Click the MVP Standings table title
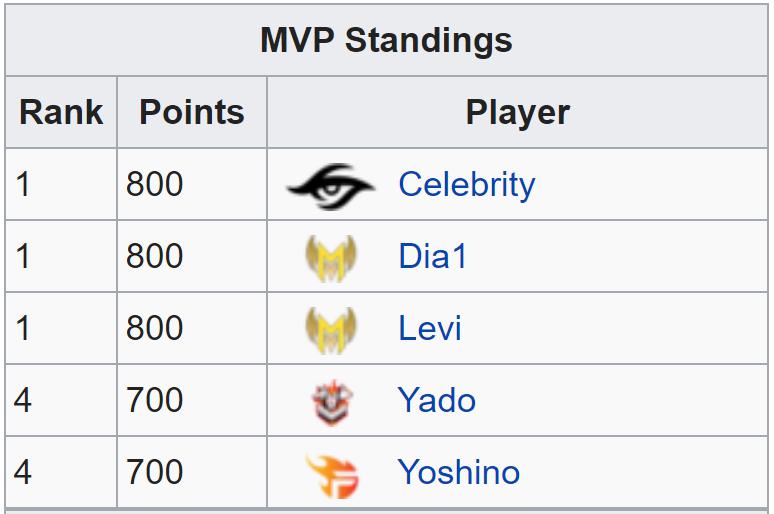Image resolution: width=774 pixels, height=514 pixels. (387, 40)
